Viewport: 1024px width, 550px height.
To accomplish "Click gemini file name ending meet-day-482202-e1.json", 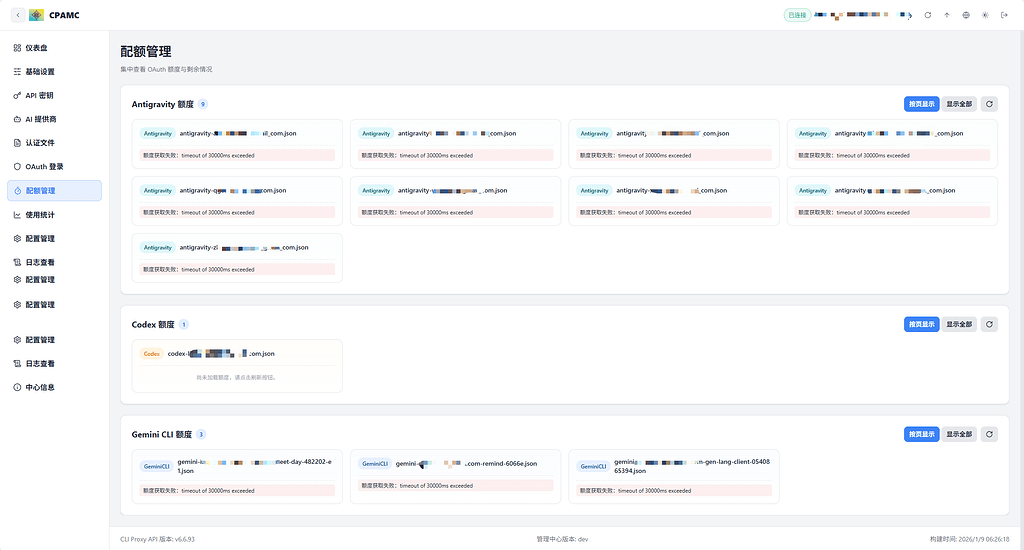I will tap(254, 466).
